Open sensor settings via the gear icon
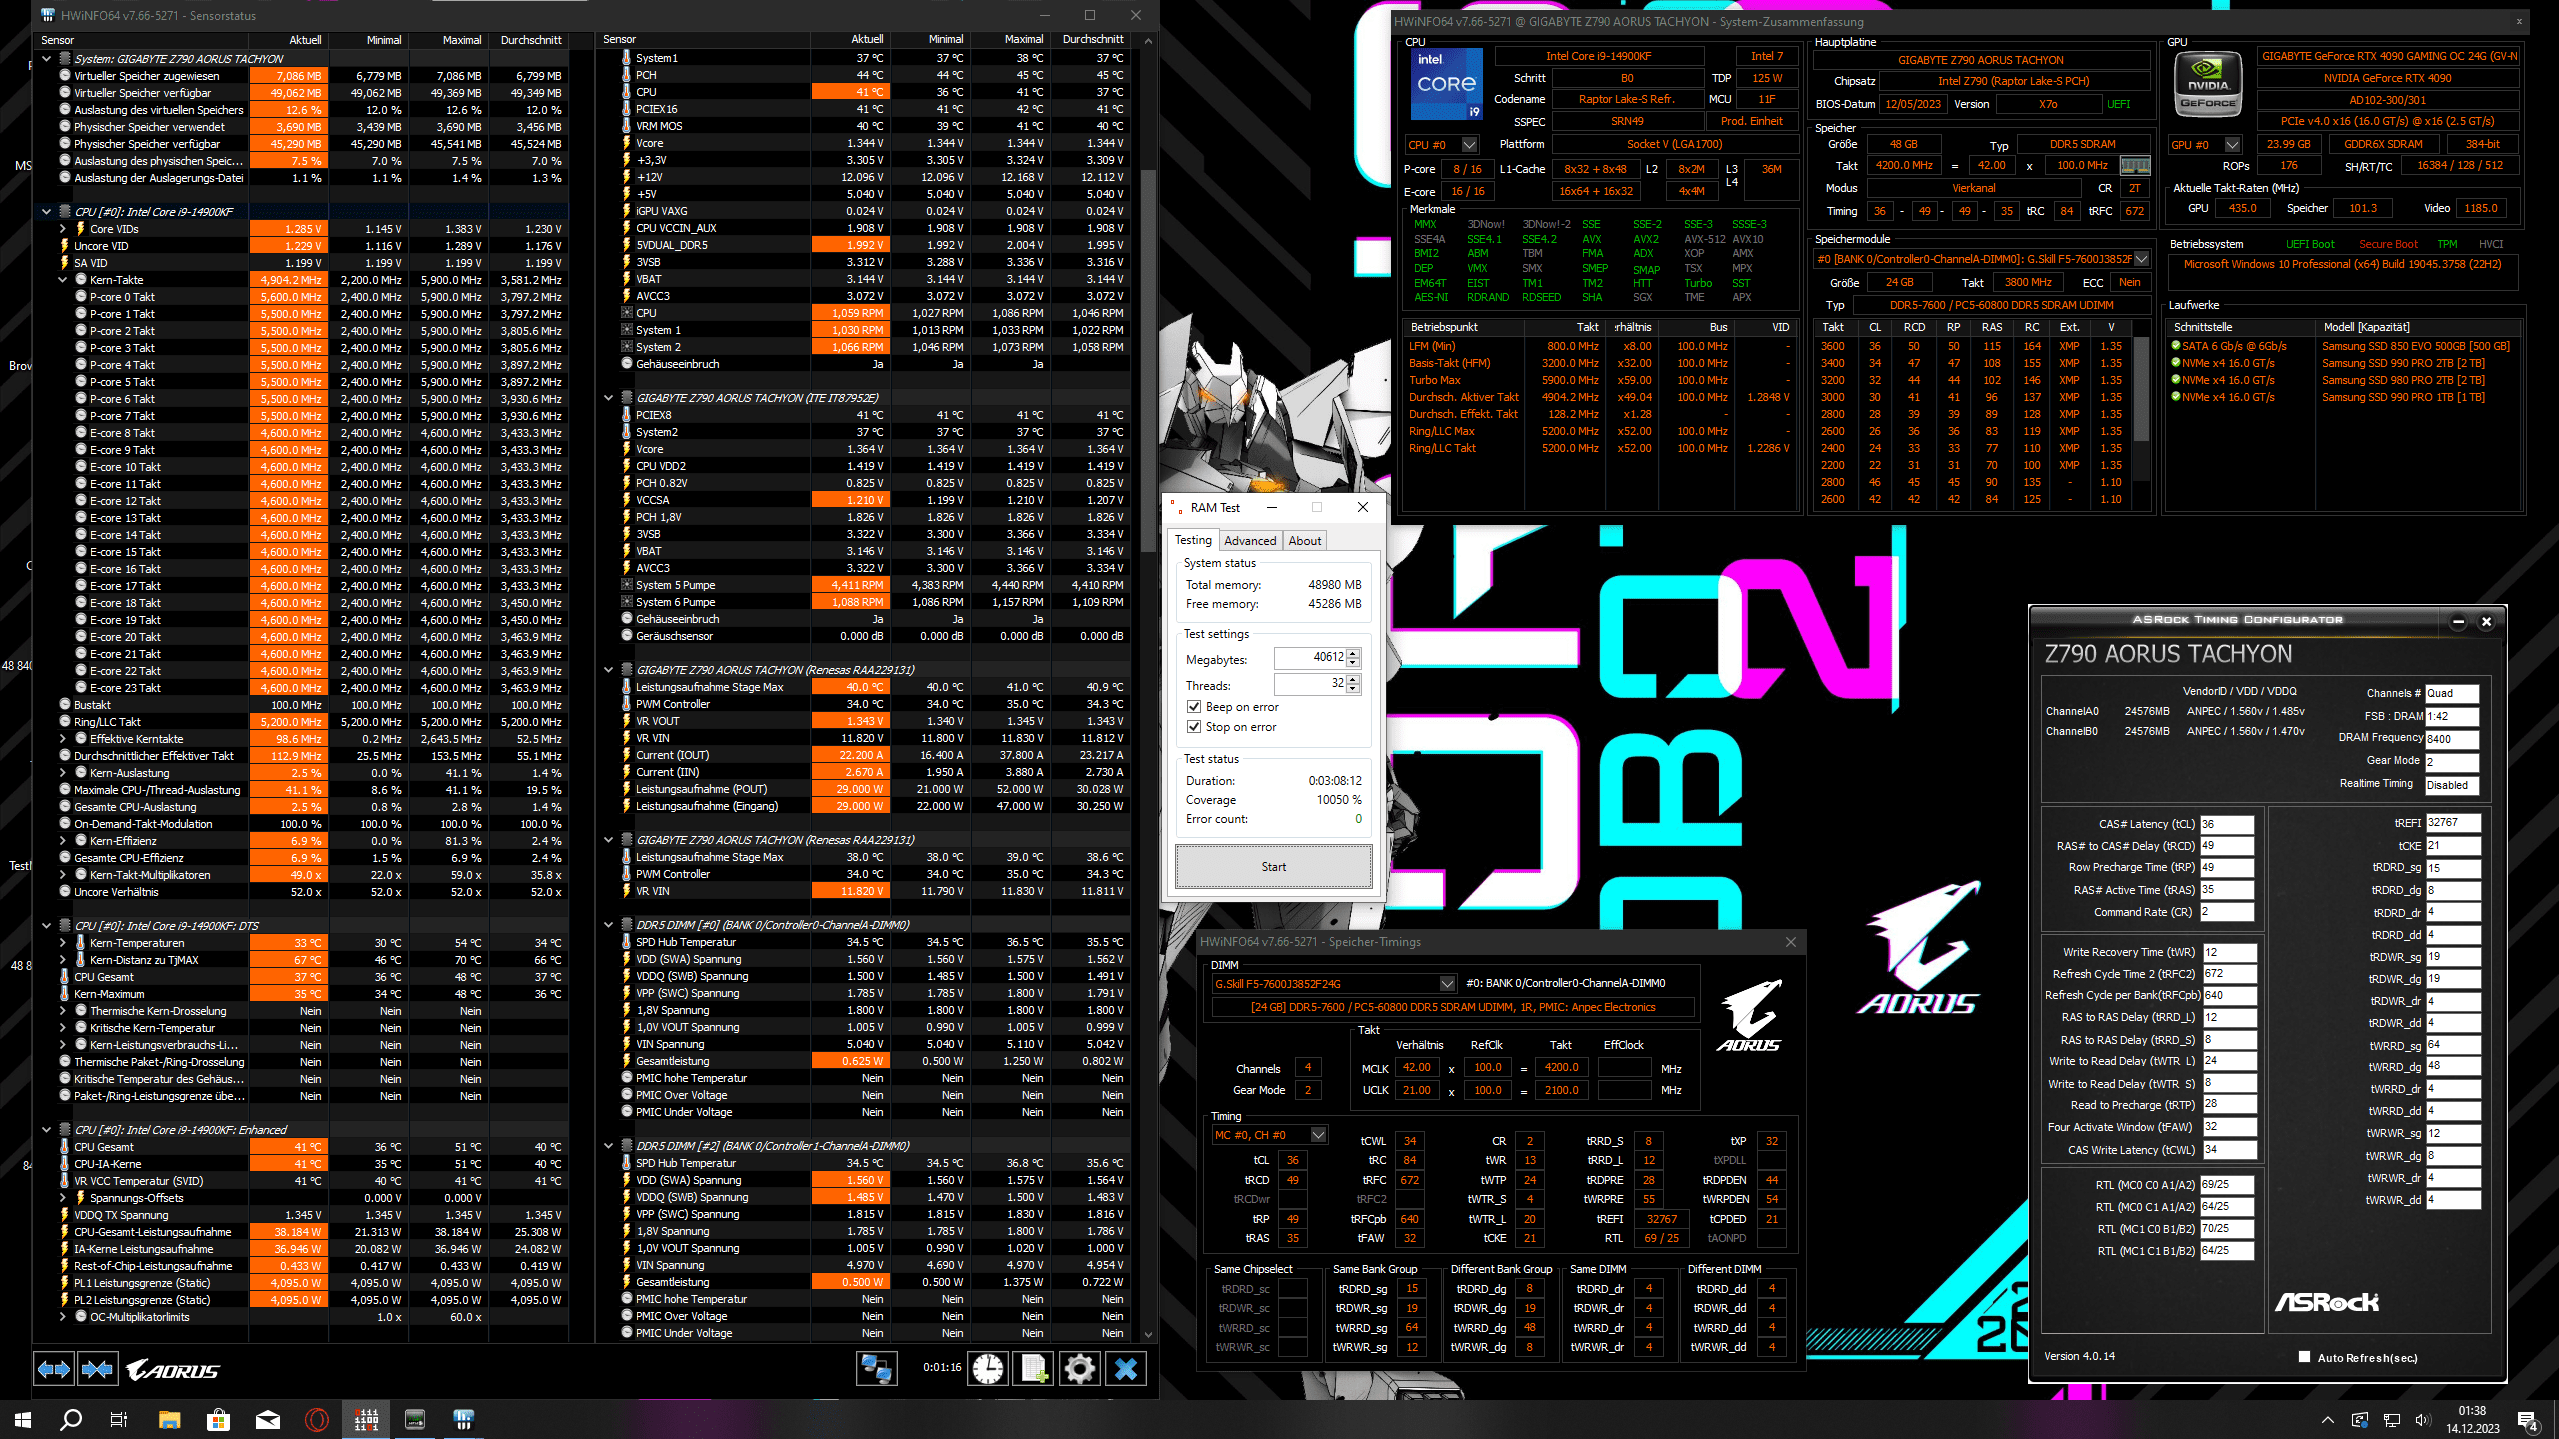This screenshot has height=1439, width=2559. tap(1079, 1369)
